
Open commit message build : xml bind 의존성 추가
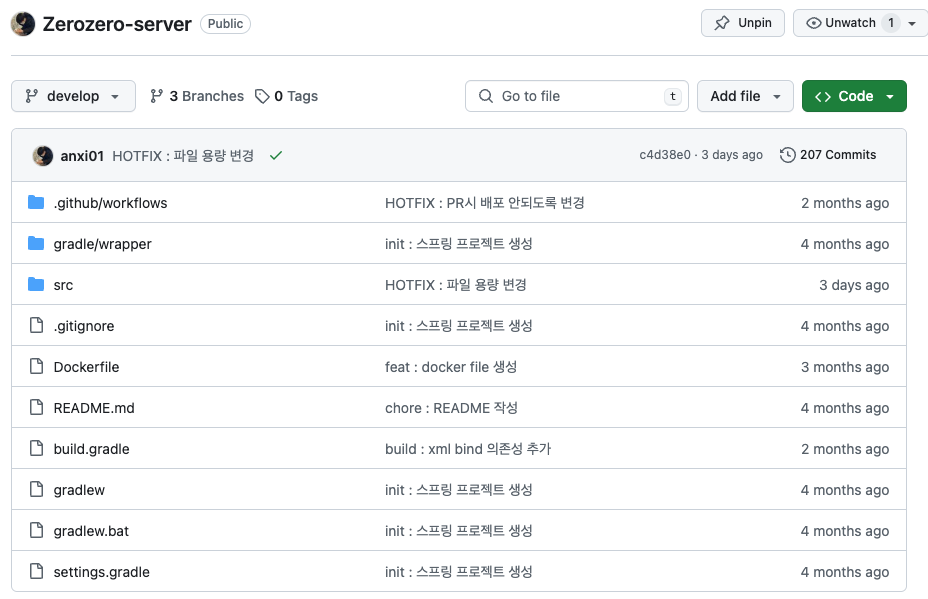coord(468,449)
